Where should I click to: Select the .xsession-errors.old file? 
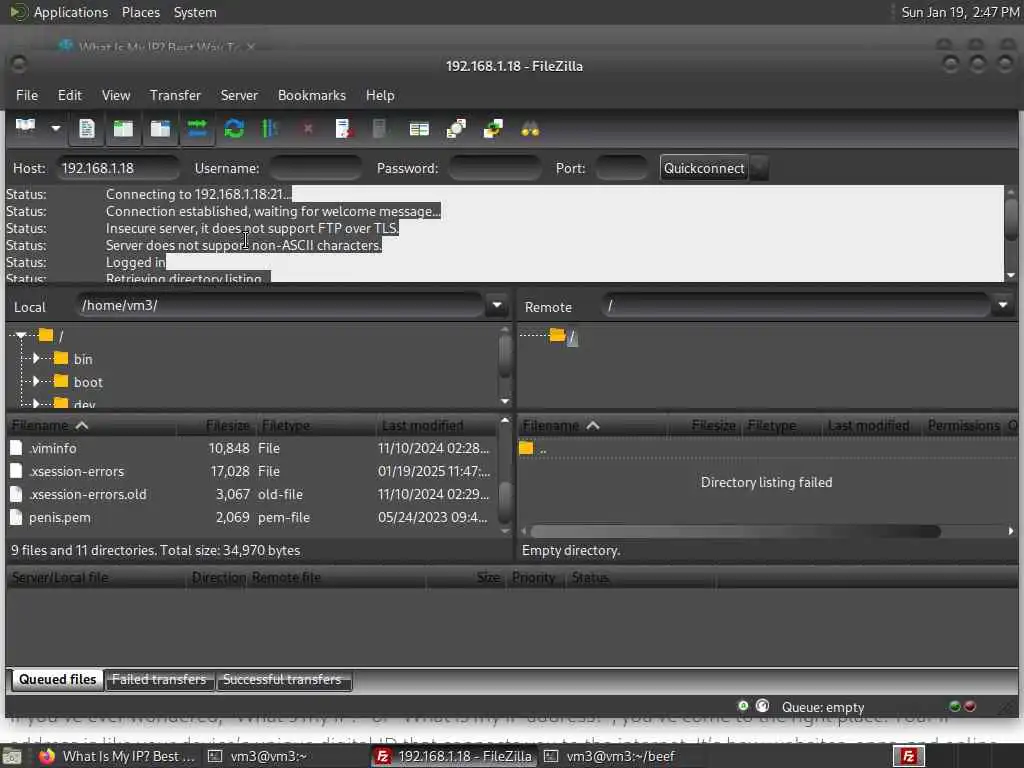pos(88,494)
